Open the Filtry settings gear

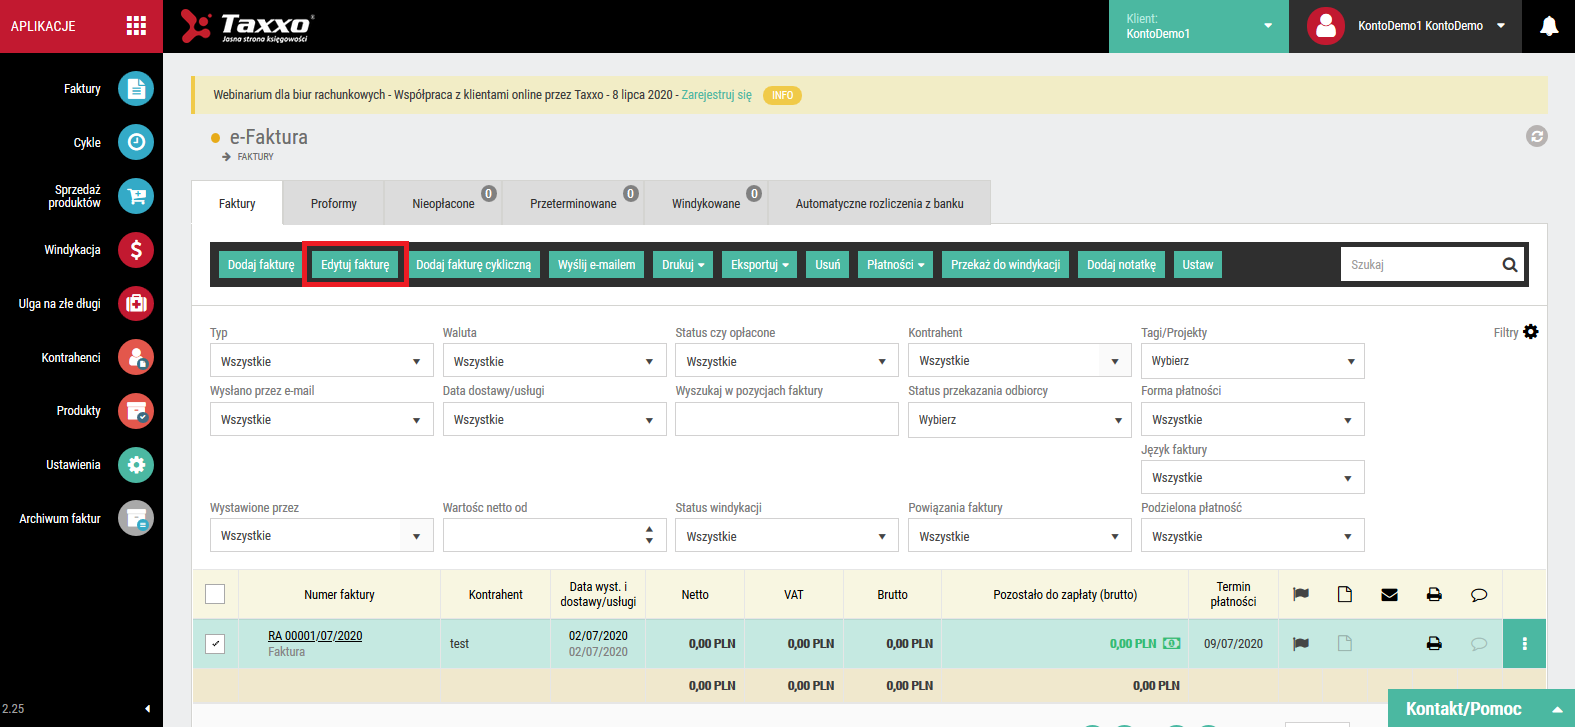(1531, 332)
